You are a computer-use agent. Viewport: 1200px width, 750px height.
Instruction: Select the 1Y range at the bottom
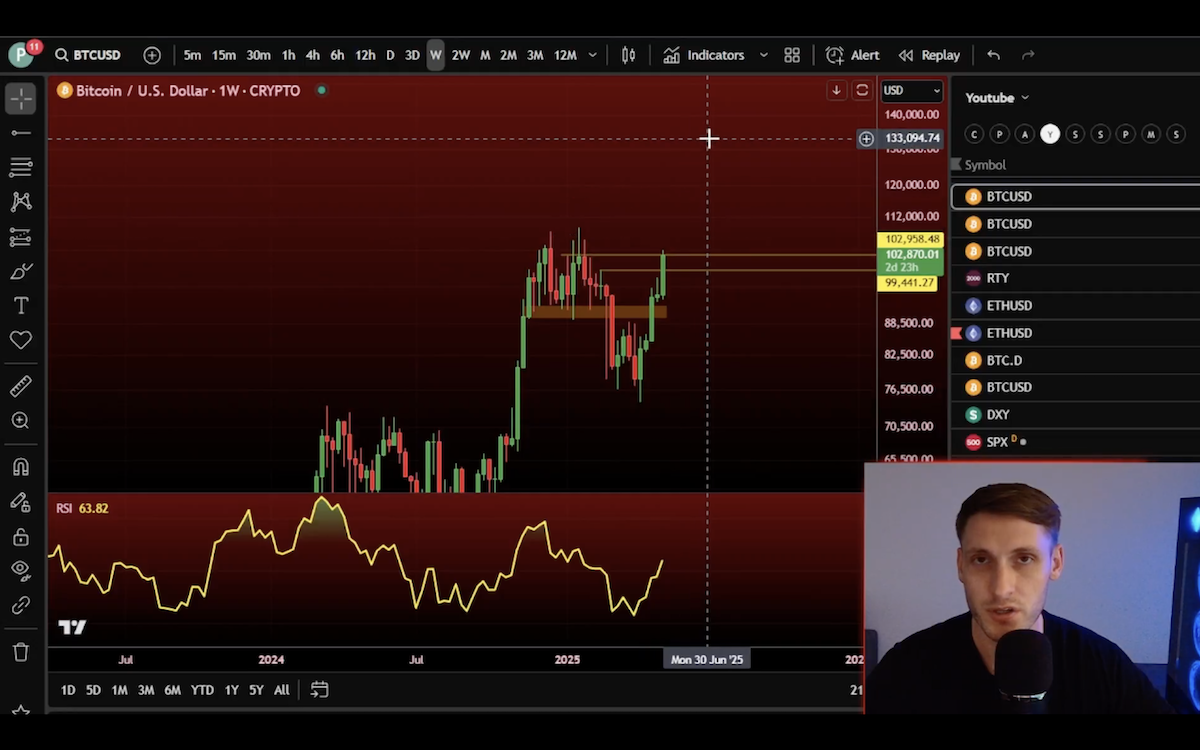coord(231,689)
